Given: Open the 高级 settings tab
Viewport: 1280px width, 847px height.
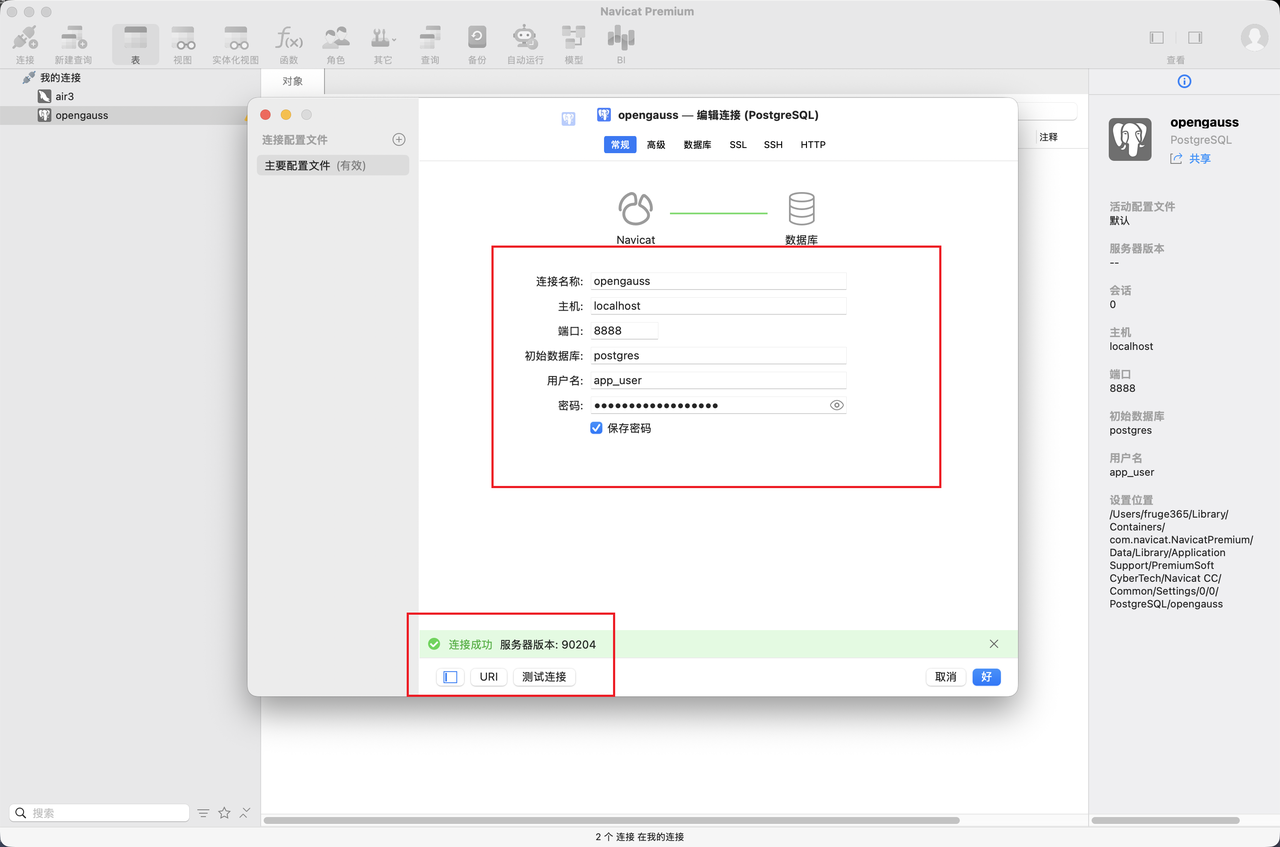Looking at the screenshot, I should (655, 144).
